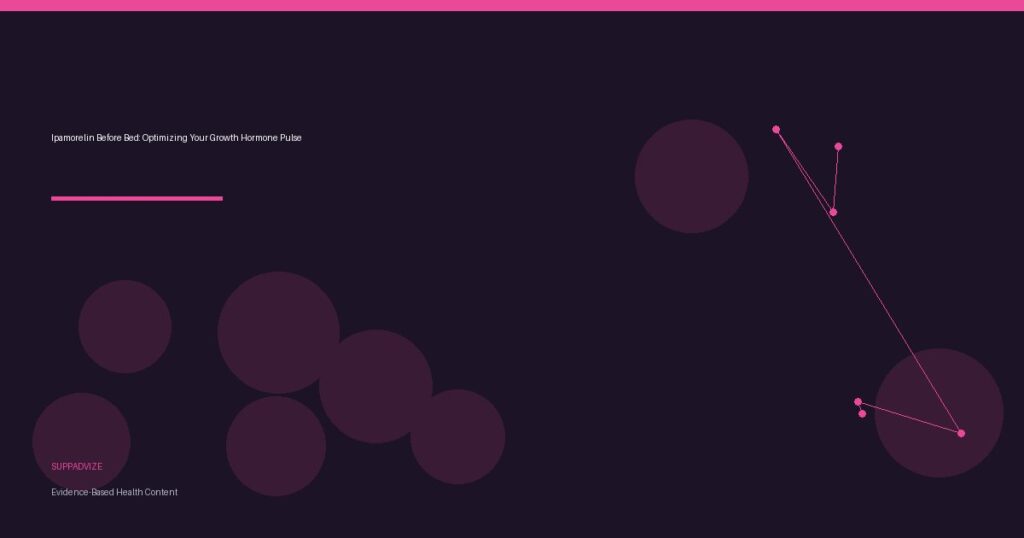Click the lower of the two adjacent pink dots
Screen dimensions: 1024x538
(x=862, y=414)
